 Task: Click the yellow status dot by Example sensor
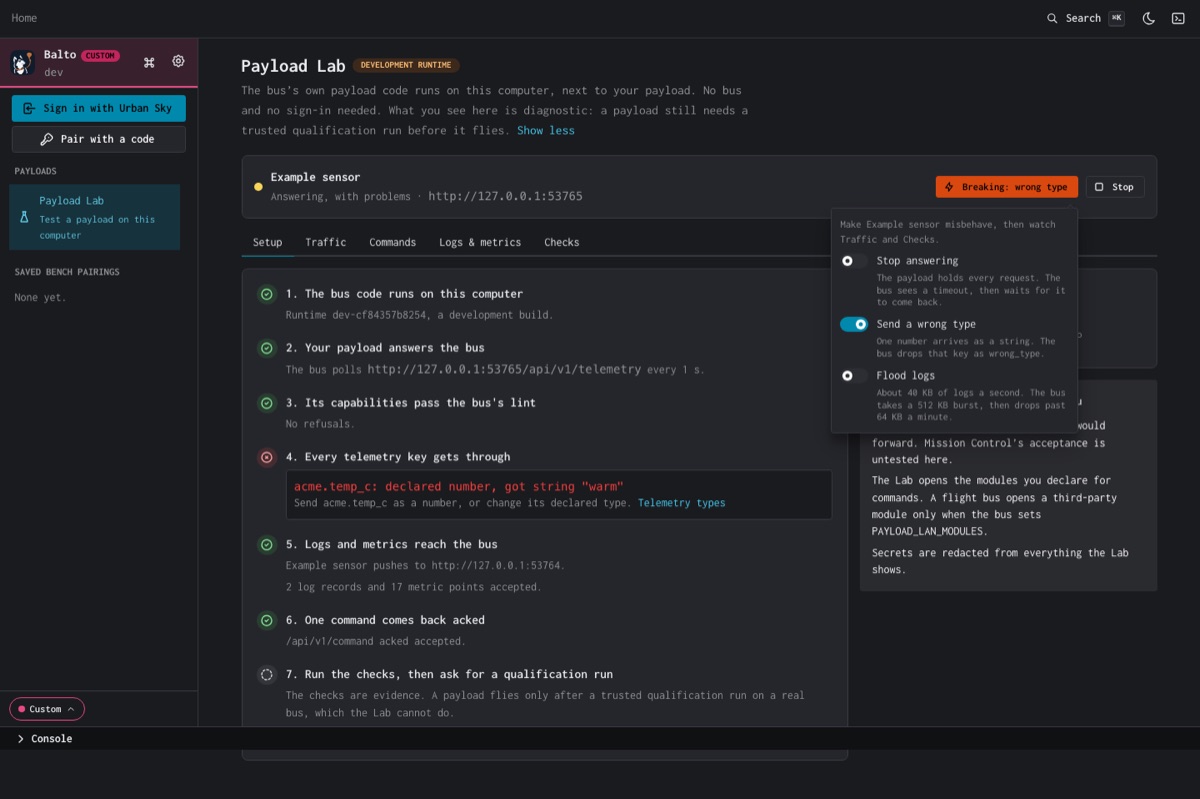coord(258,187)
